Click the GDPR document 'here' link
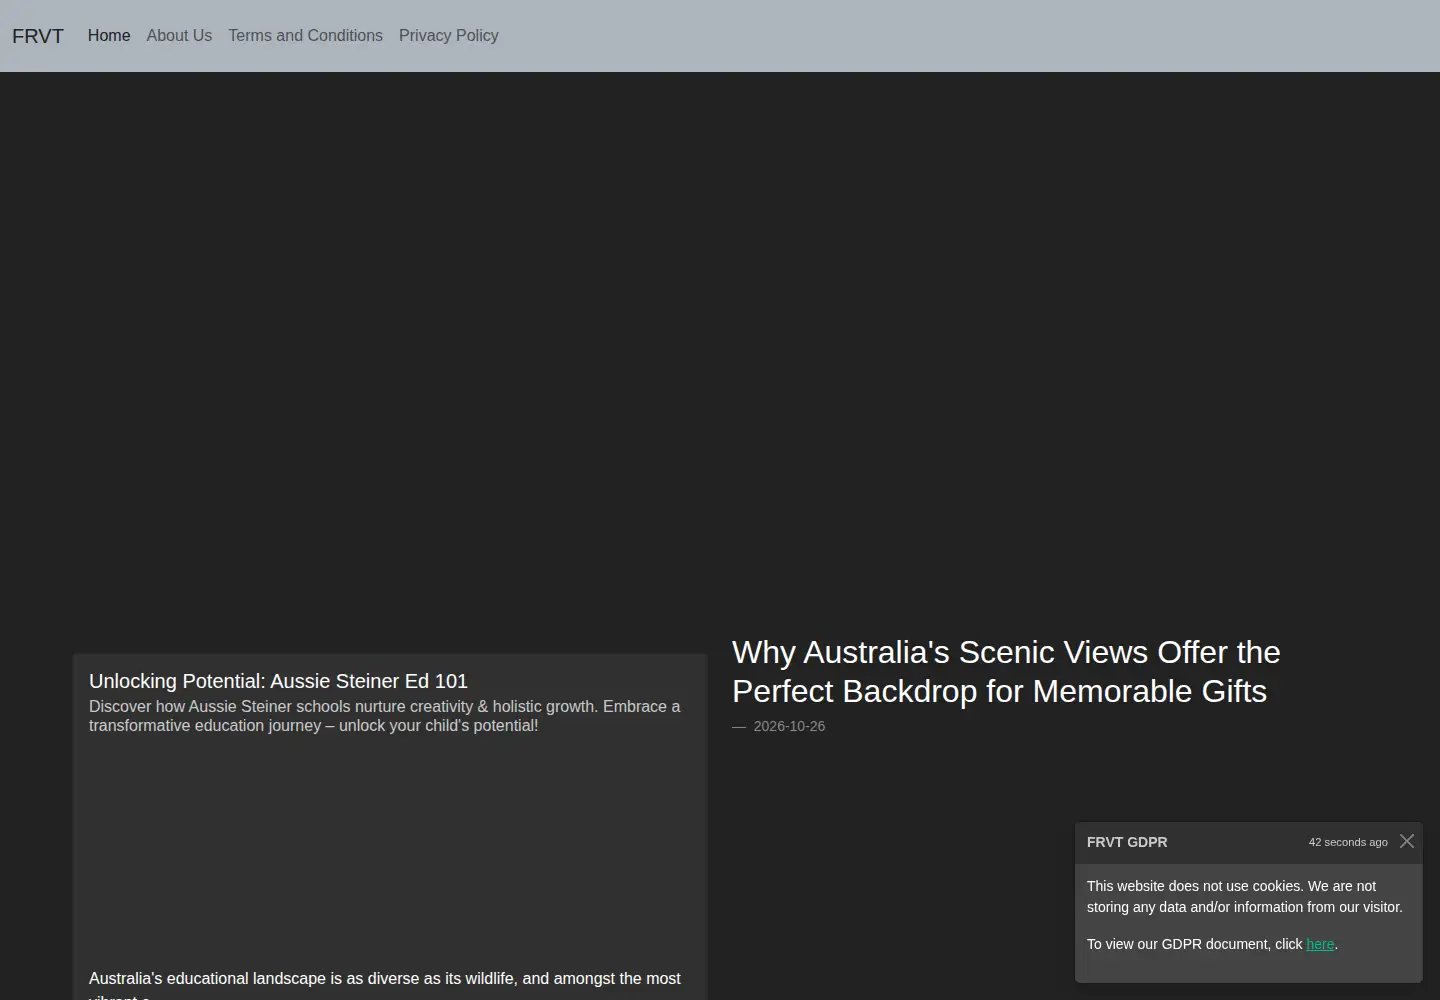The image size is (1440, 1000). point(1320,944)
